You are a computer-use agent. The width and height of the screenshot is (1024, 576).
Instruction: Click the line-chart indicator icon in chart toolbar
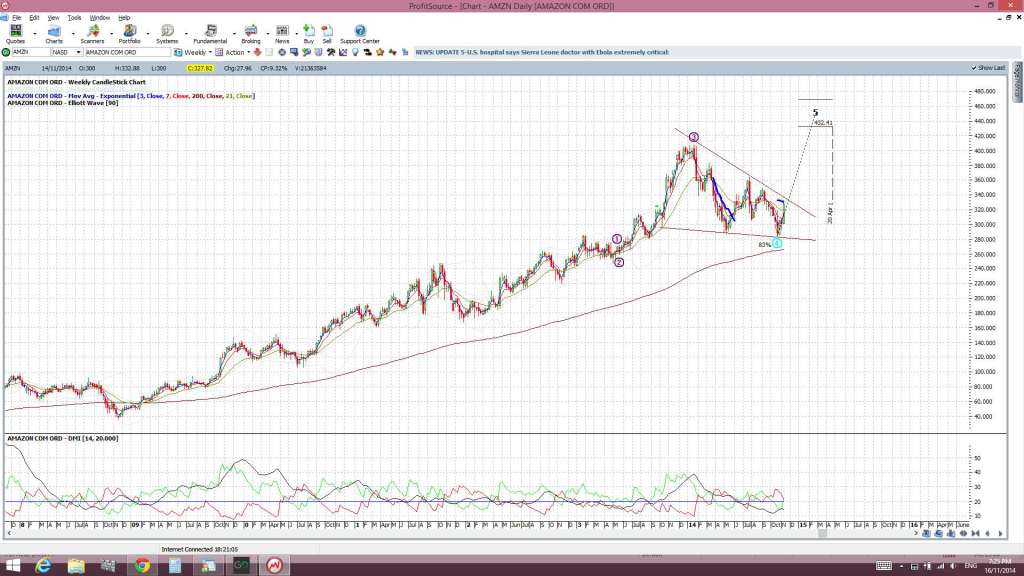(x=343, y=52)
